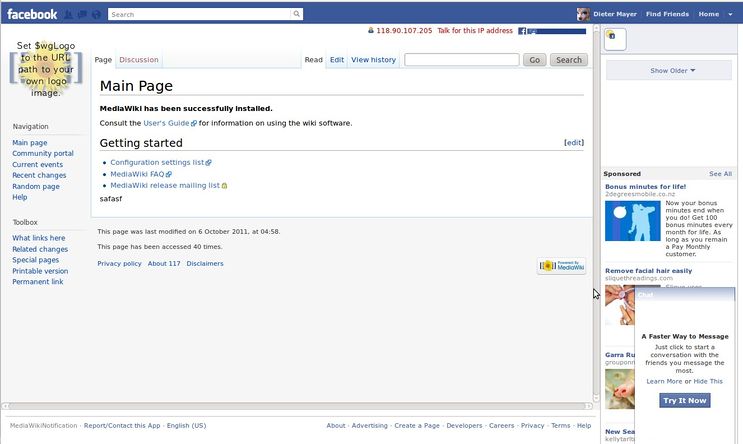Open Recent changes link
743x444 pixels.
(39, 175)
